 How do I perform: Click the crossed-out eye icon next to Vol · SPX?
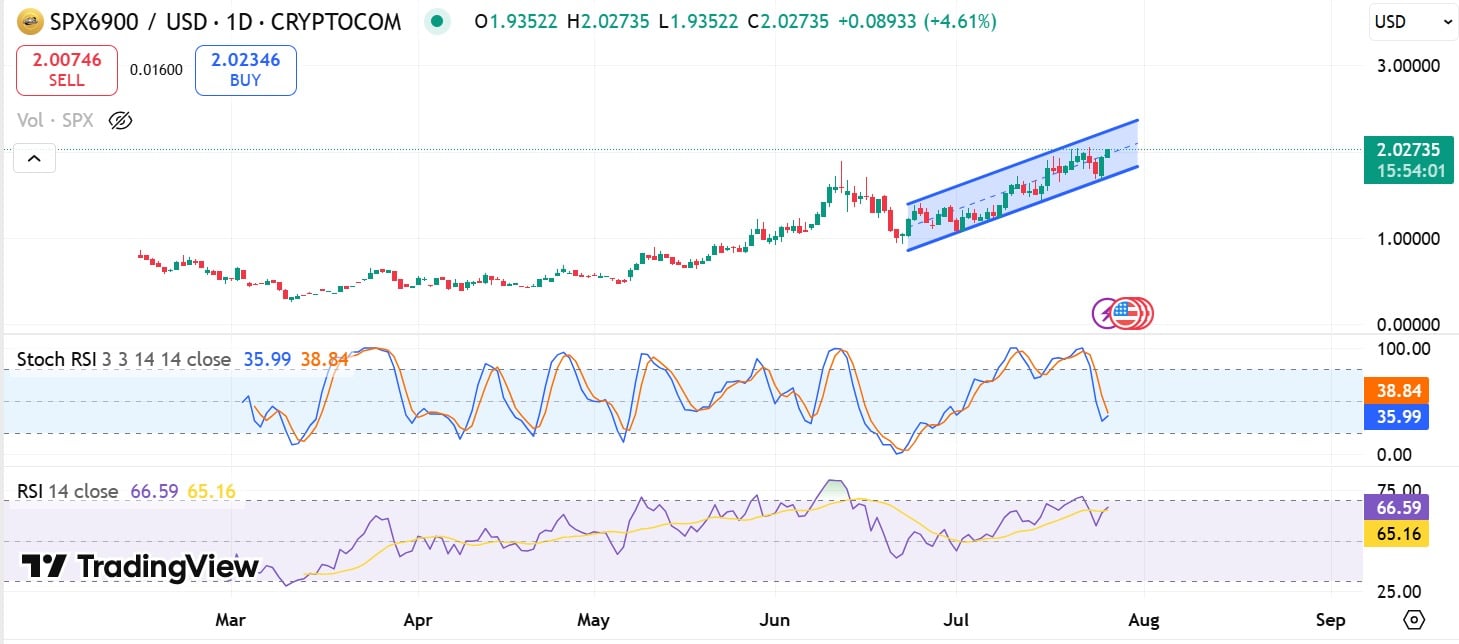pos(120,120)
